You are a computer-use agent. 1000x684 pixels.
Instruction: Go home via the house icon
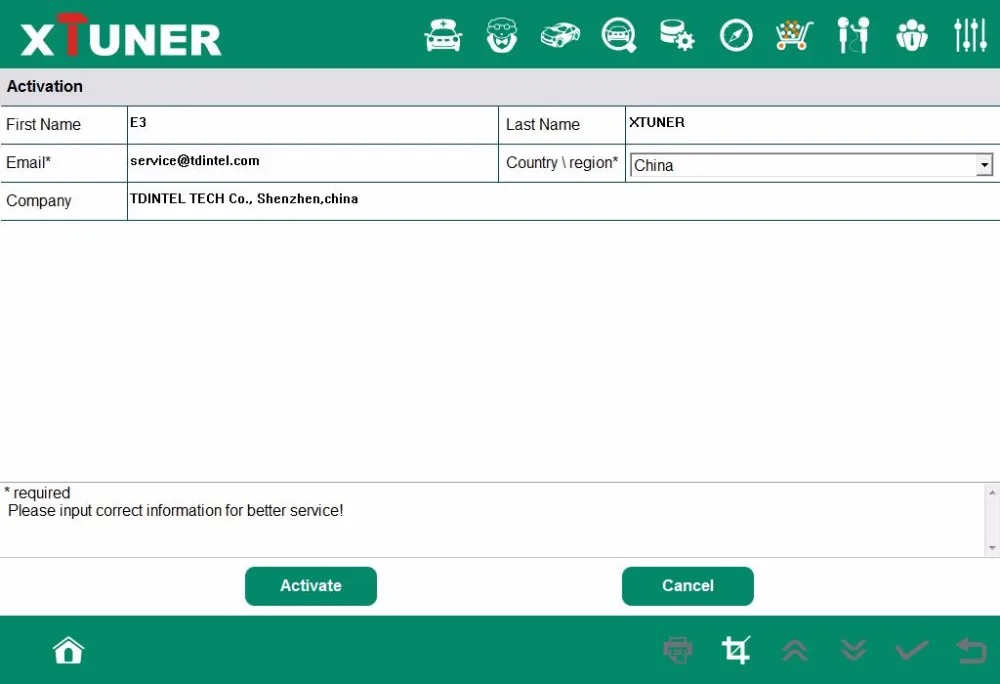click(x=68, y=650)
